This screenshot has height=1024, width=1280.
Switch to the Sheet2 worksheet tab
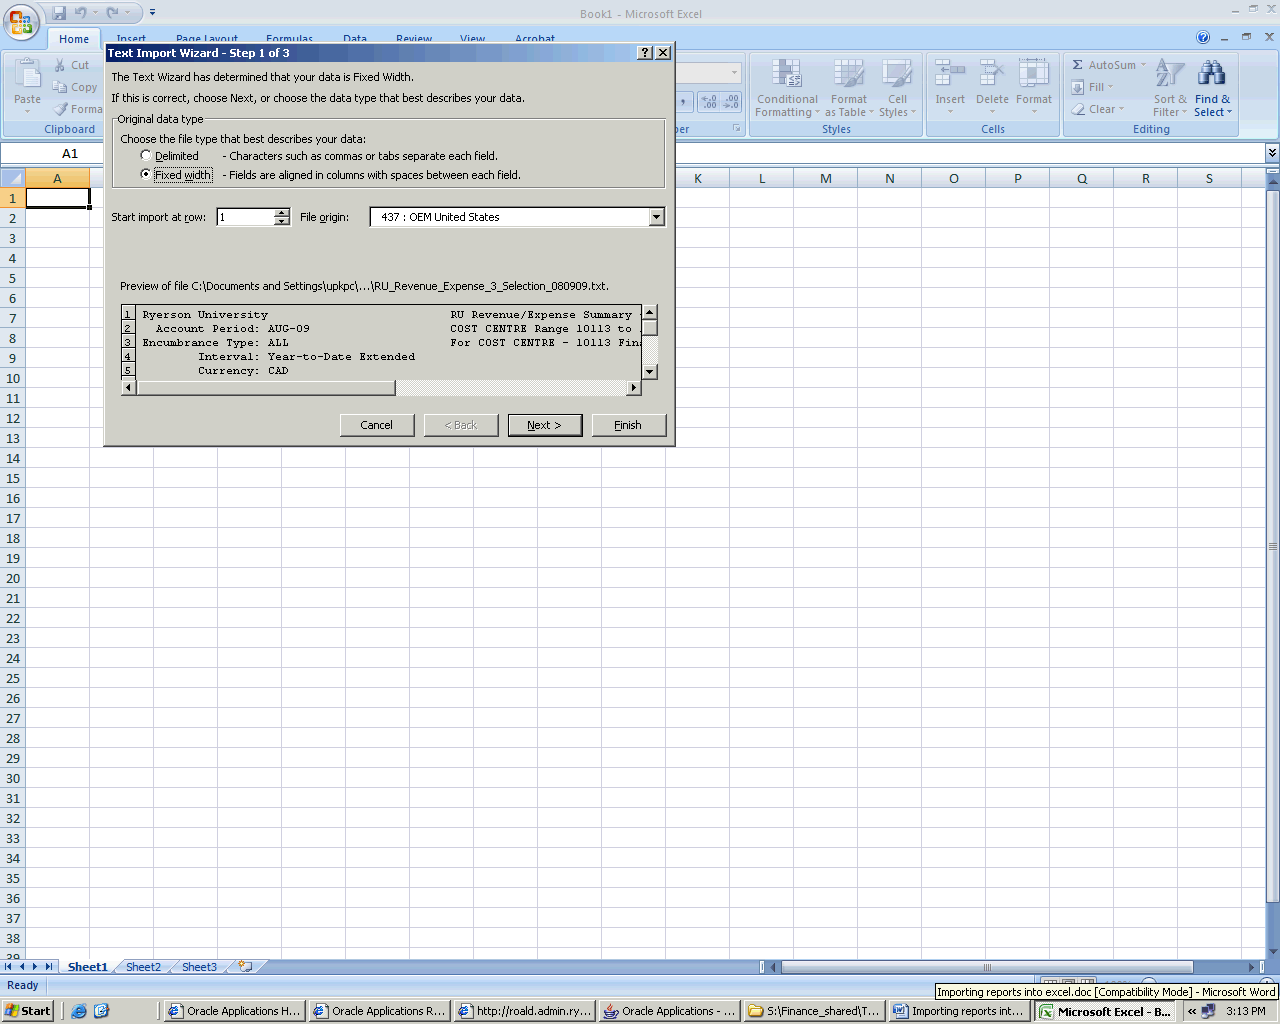[143, 967]
